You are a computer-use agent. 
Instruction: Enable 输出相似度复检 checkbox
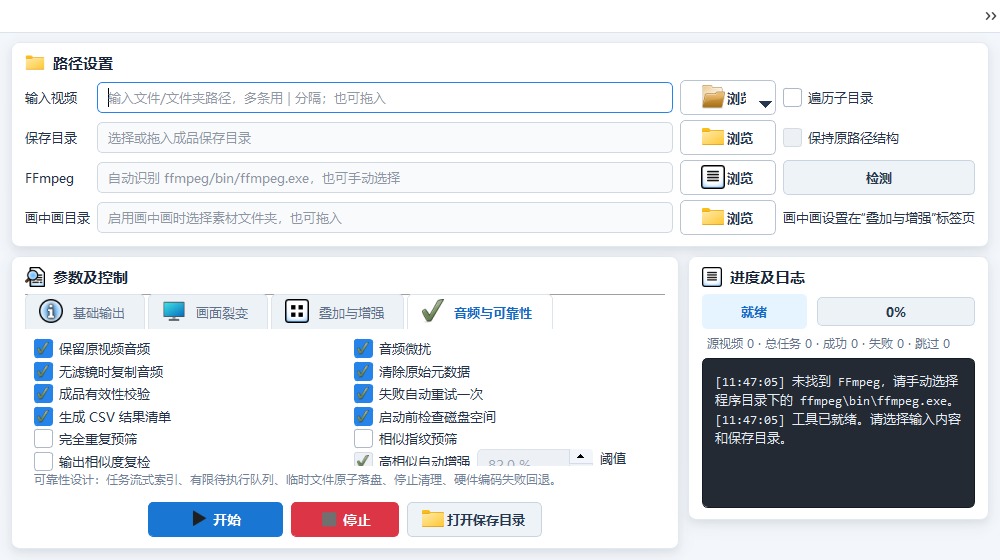[43, 461]
